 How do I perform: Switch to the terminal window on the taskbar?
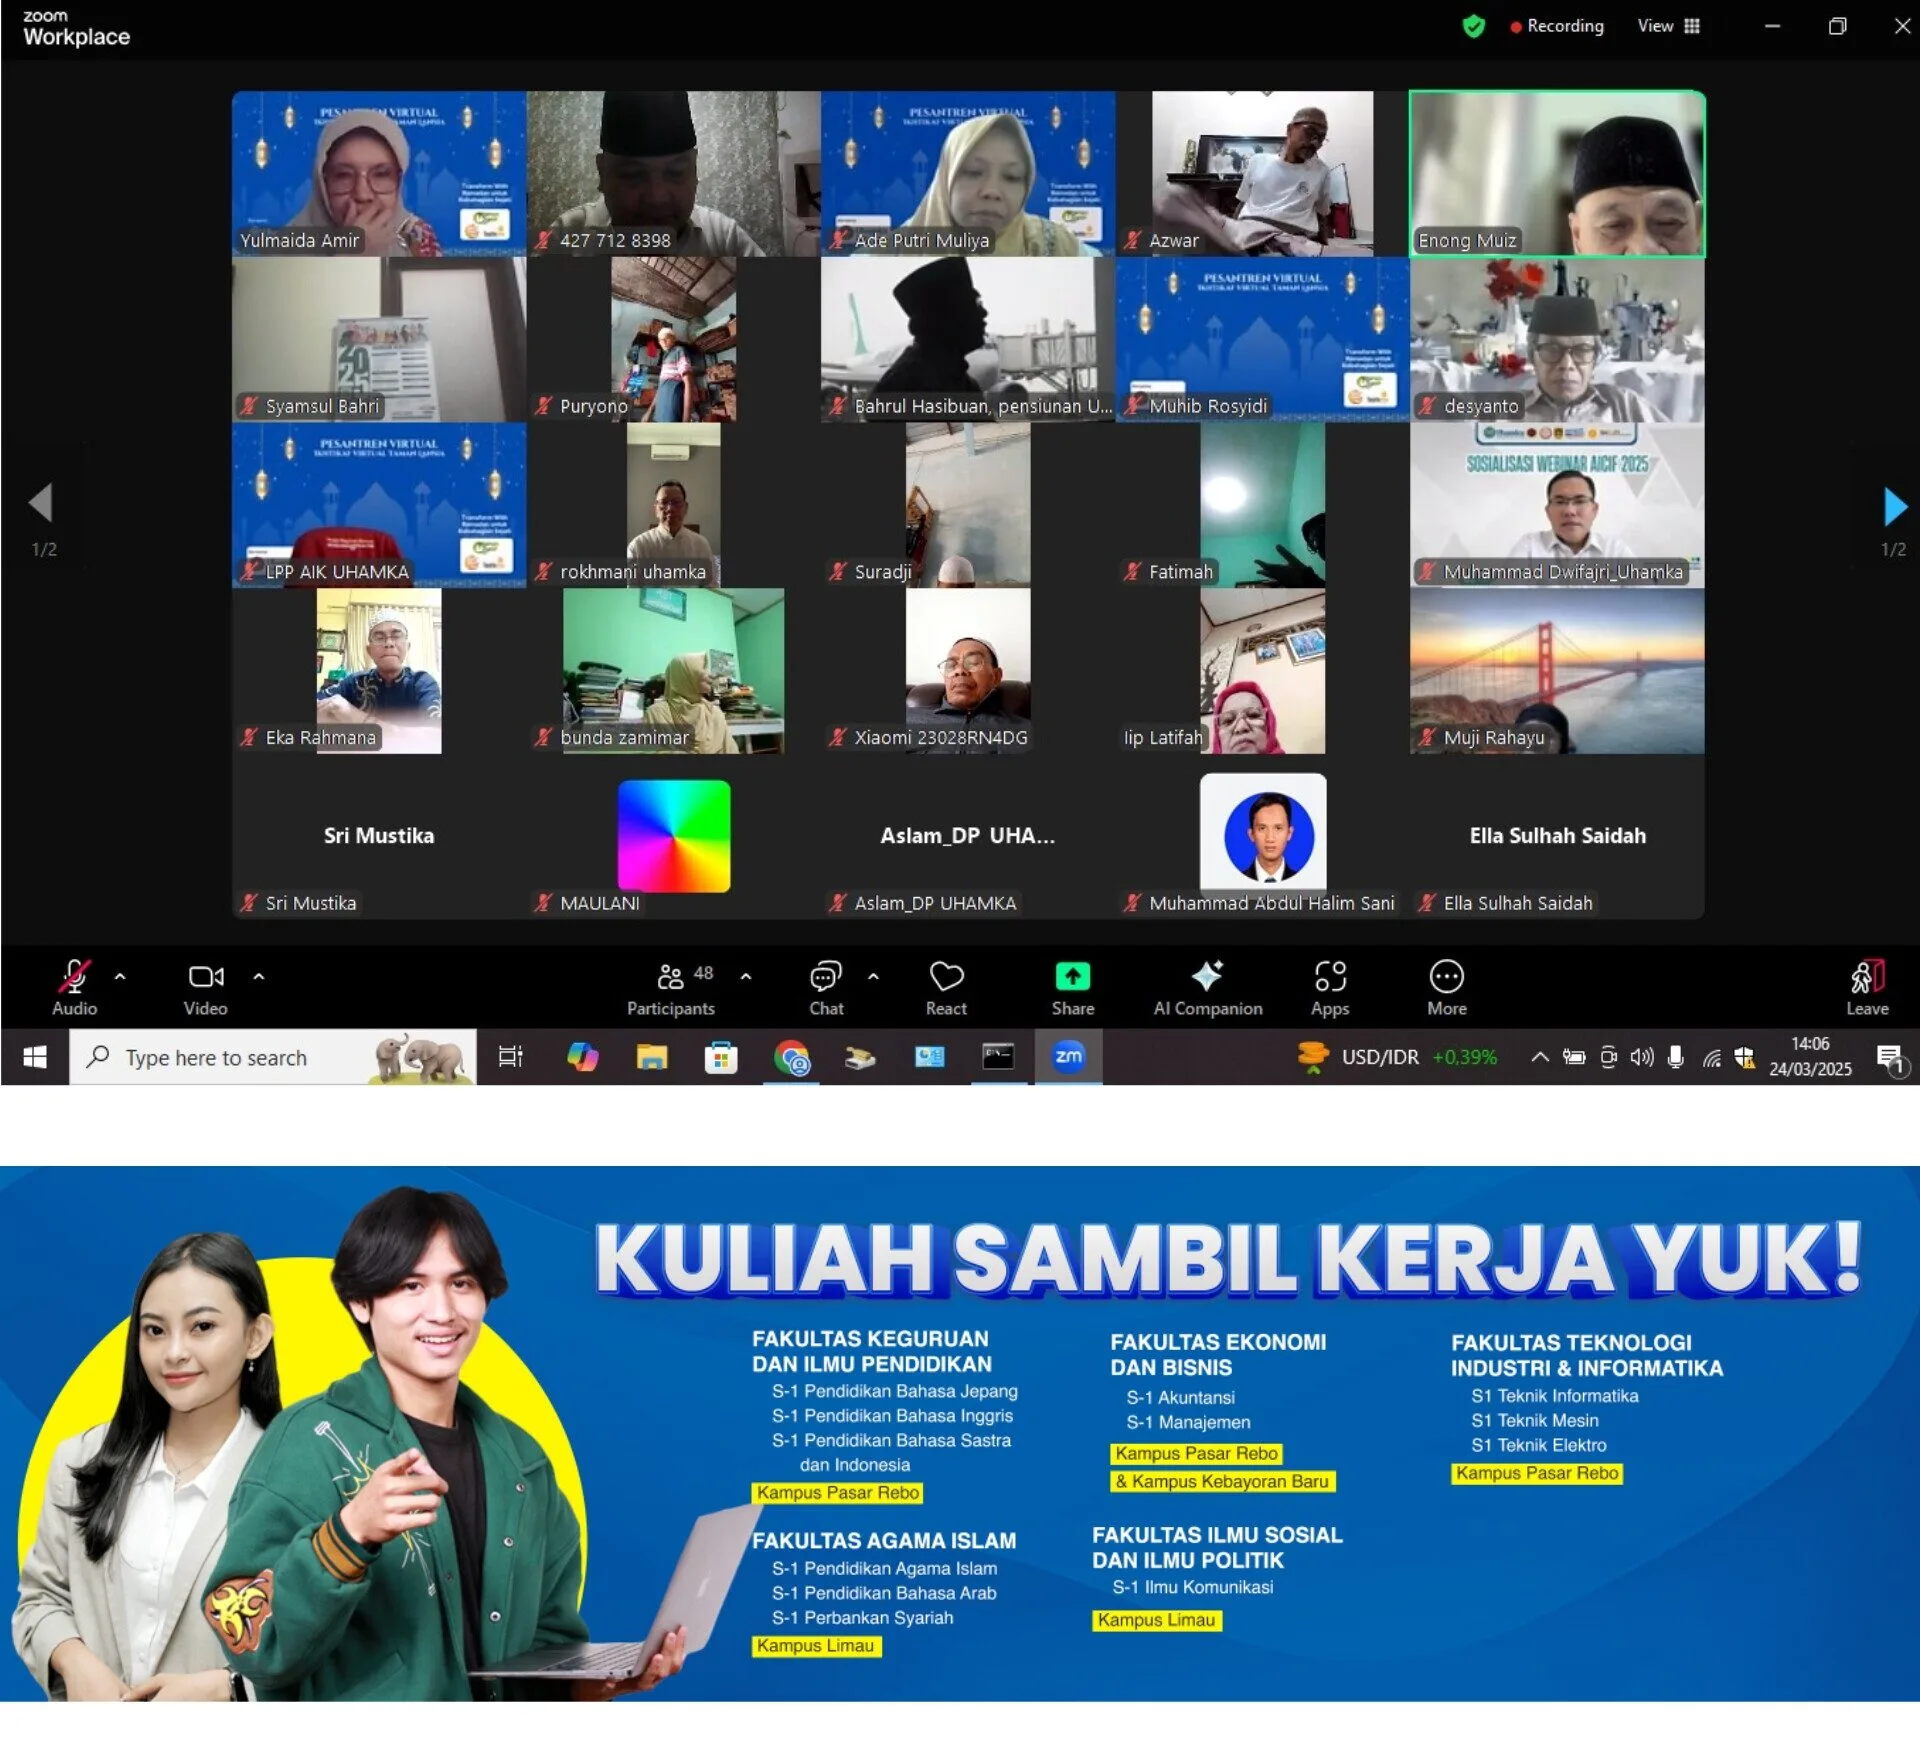pos(998,1057)
